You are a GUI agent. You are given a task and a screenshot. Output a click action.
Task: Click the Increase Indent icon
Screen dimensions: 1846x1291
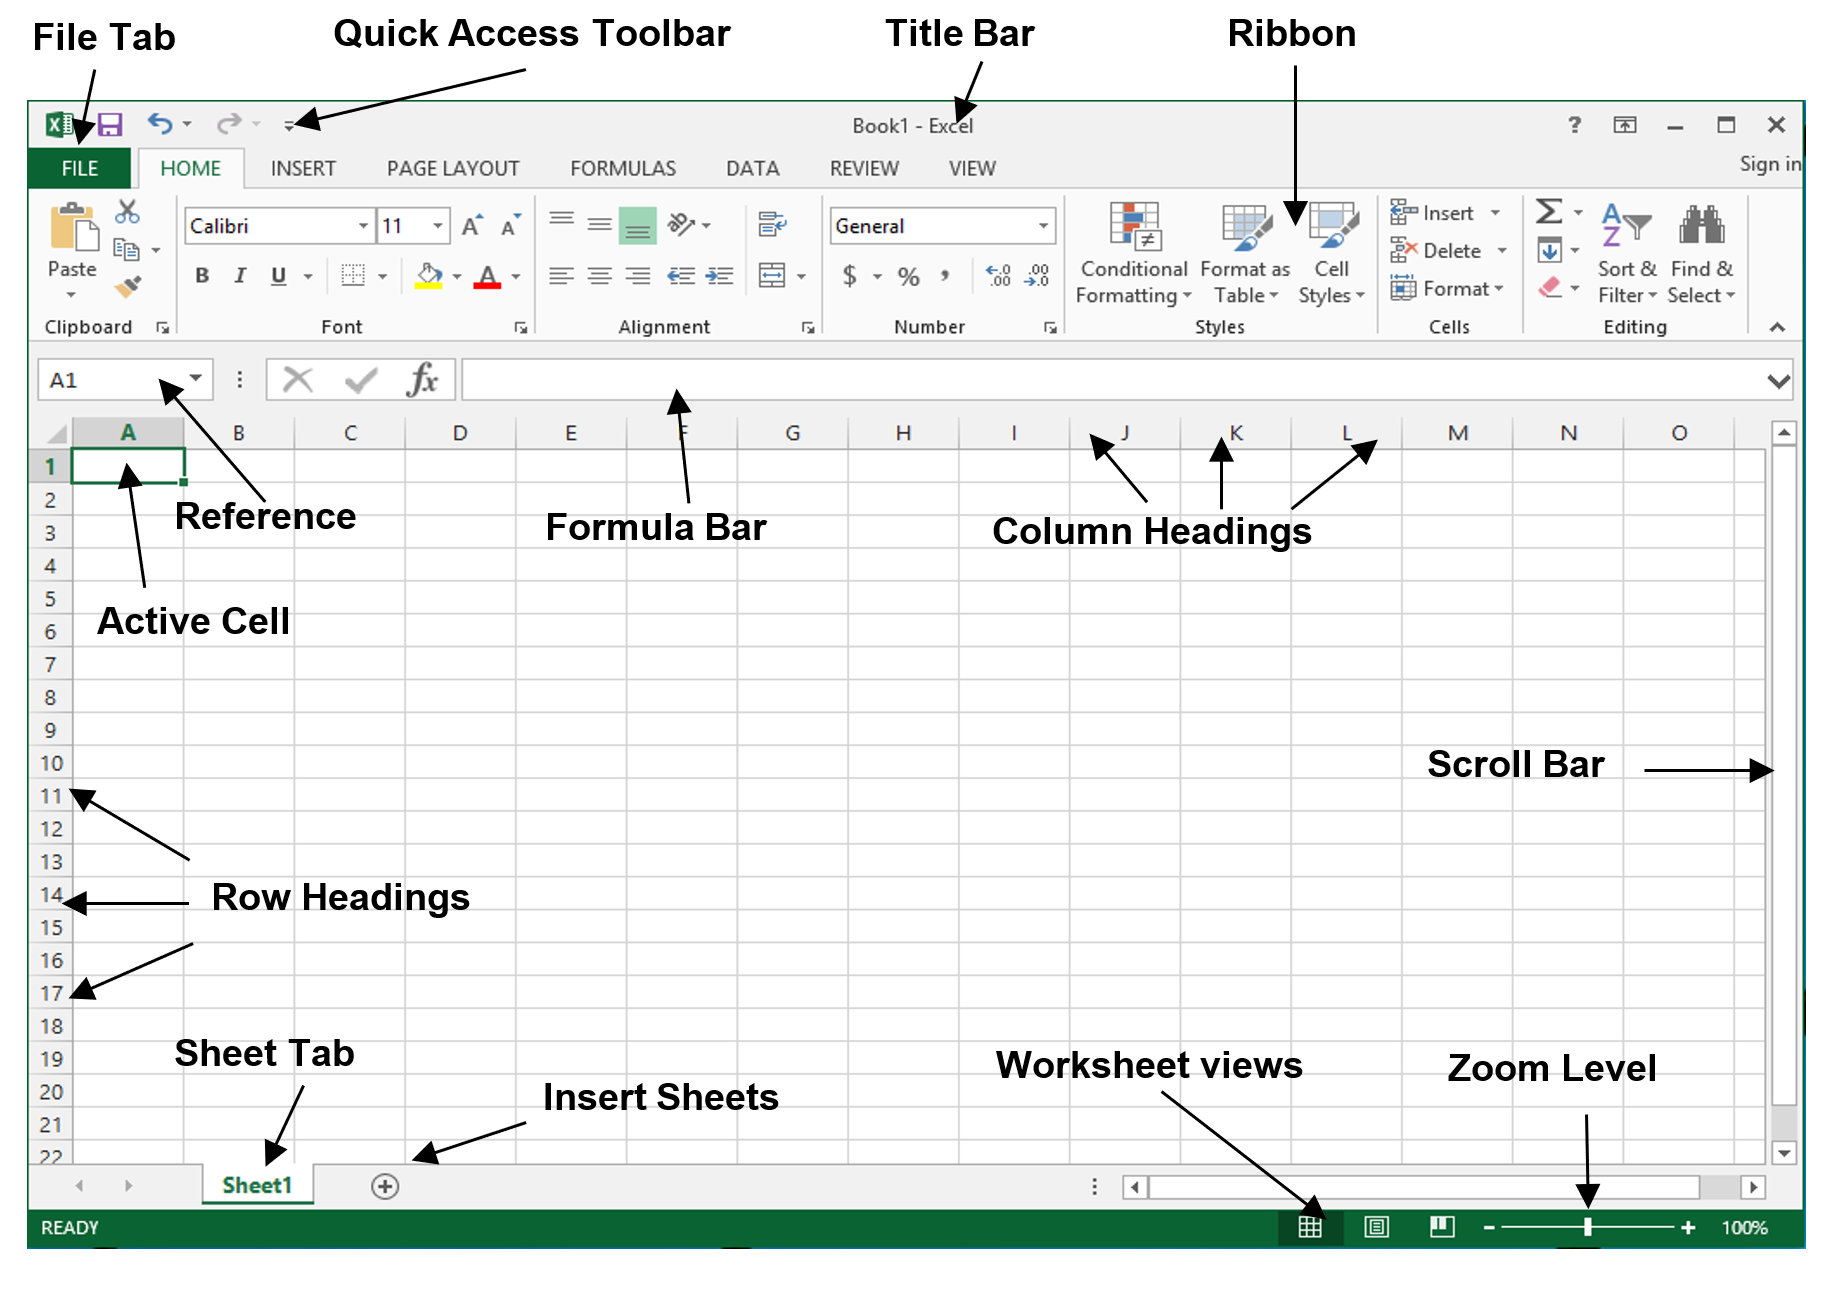(719, 276)
